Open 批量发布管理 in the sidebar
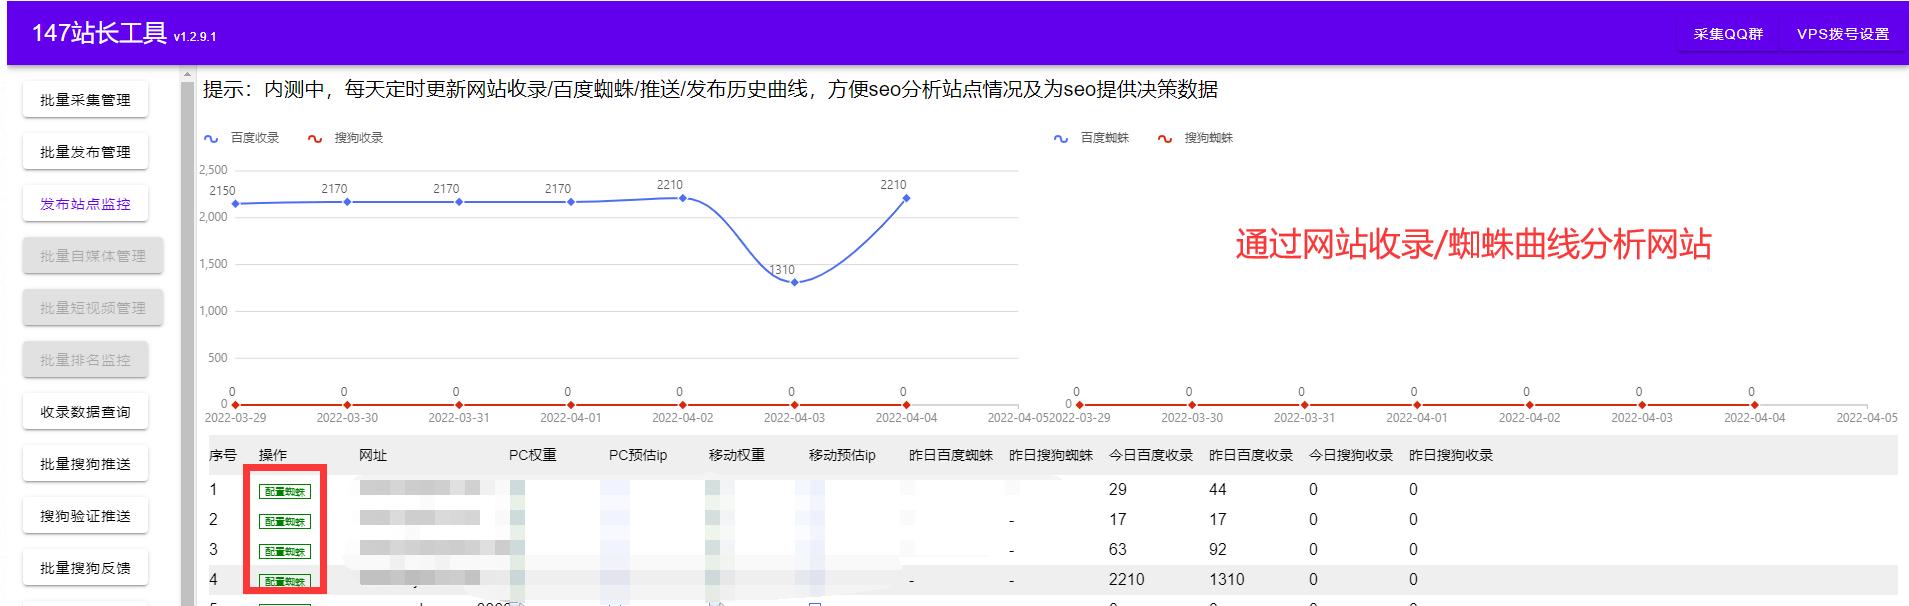The height and width of the screenshot is (606, 1909). [x=85, y=152]
